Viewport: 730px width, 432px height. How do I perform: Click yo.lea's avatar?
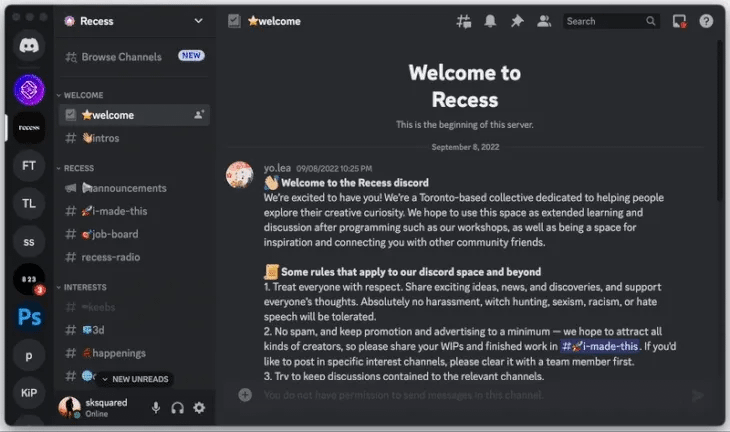239,175
